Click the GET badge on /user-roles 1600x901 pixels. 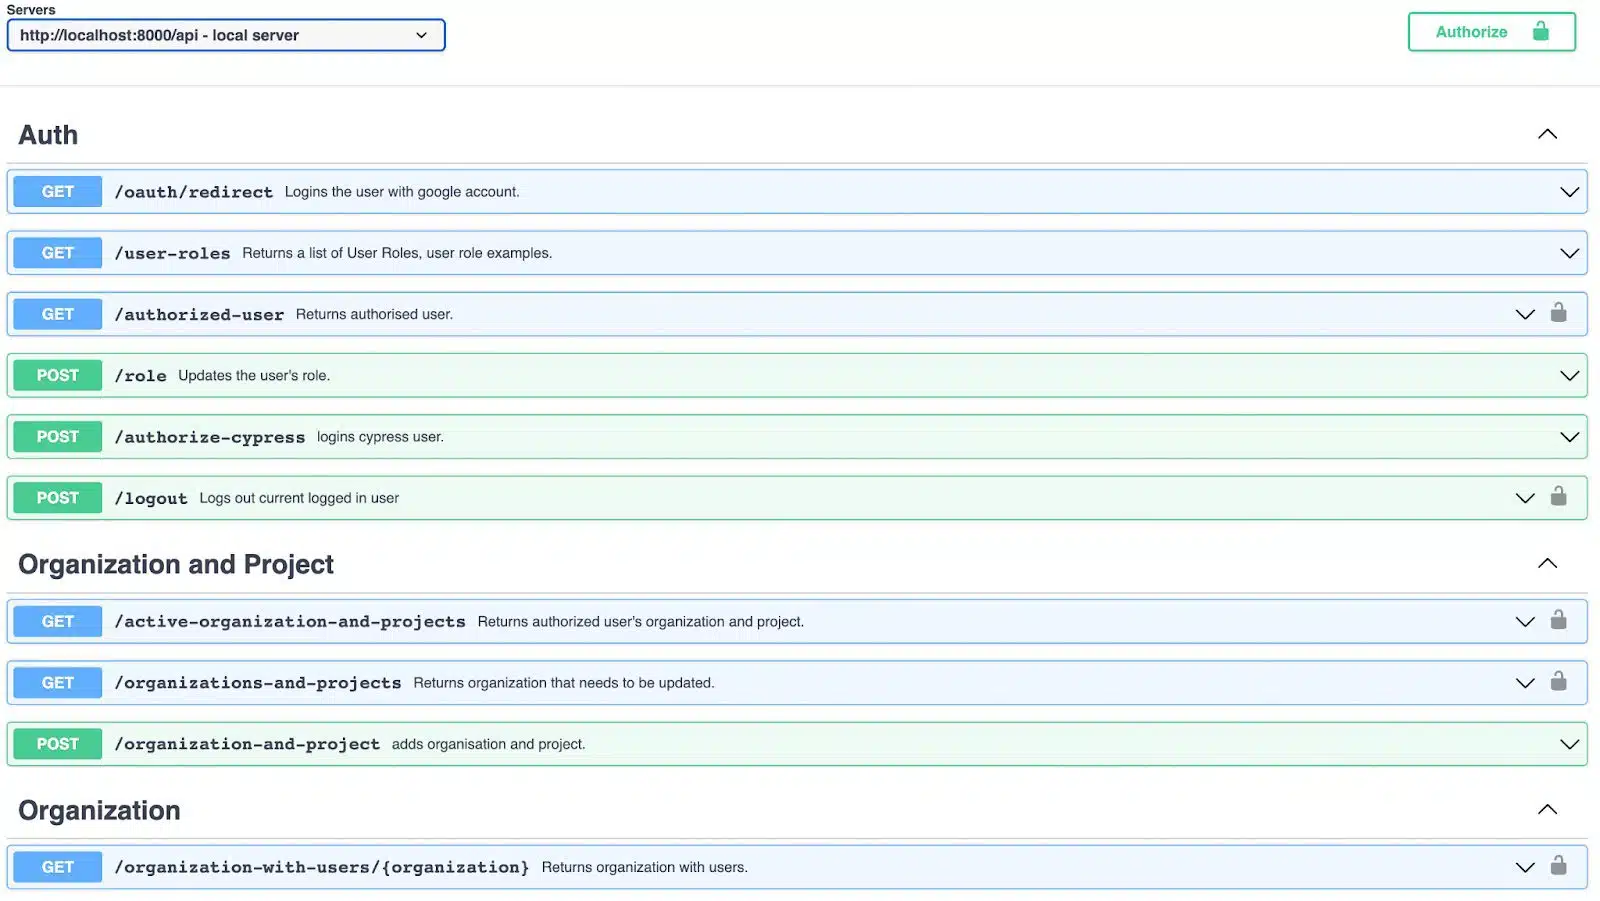tap(57, 252)
